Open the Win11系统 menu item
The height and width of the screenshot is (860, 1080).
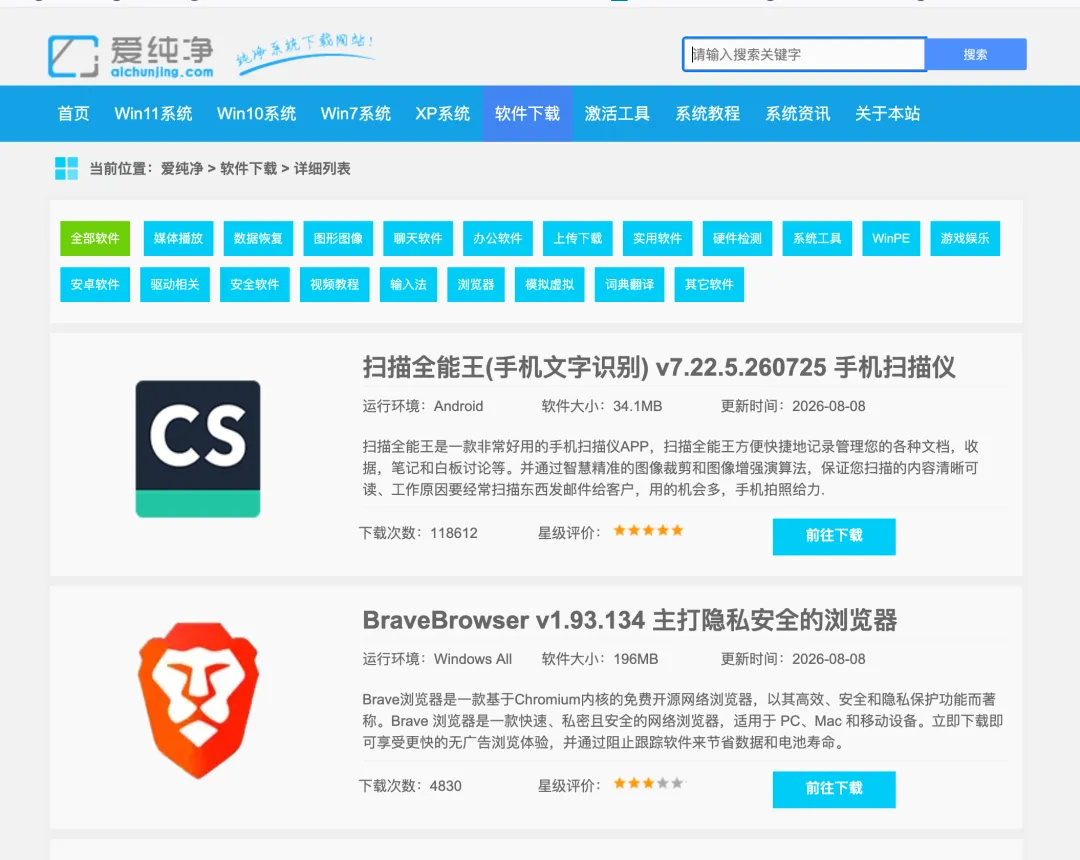153,114
